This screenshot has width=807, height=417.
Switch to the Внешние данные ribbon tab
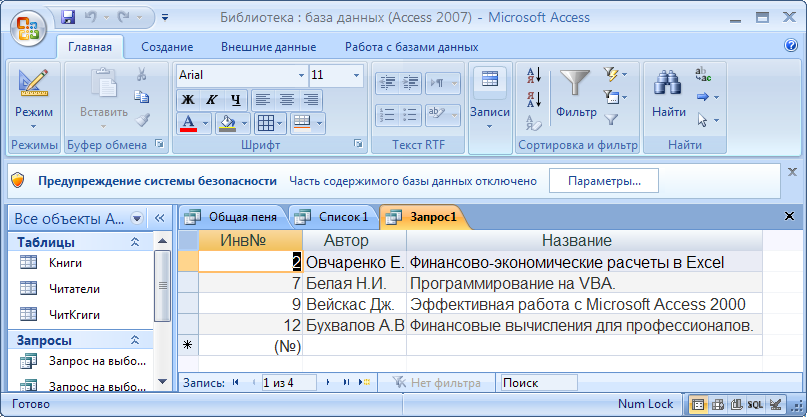coord(268,47)
